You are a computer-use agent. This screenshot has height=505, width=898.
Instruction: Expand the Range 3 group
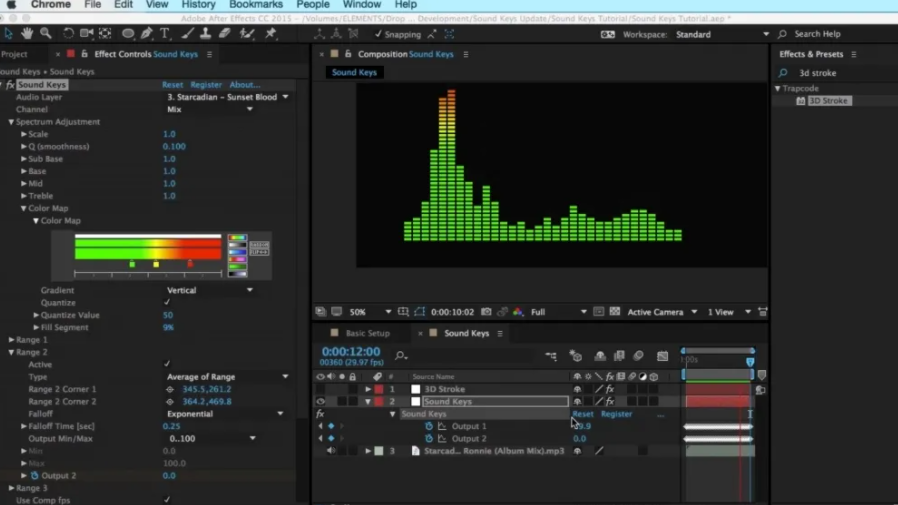(x=11, y=488)
